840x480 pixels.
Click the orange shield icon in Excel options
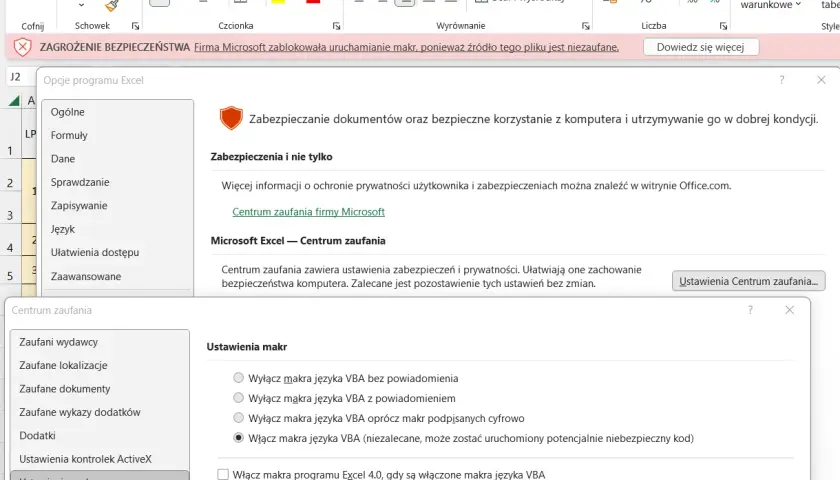pyautogui.click(x=231, y=118)
